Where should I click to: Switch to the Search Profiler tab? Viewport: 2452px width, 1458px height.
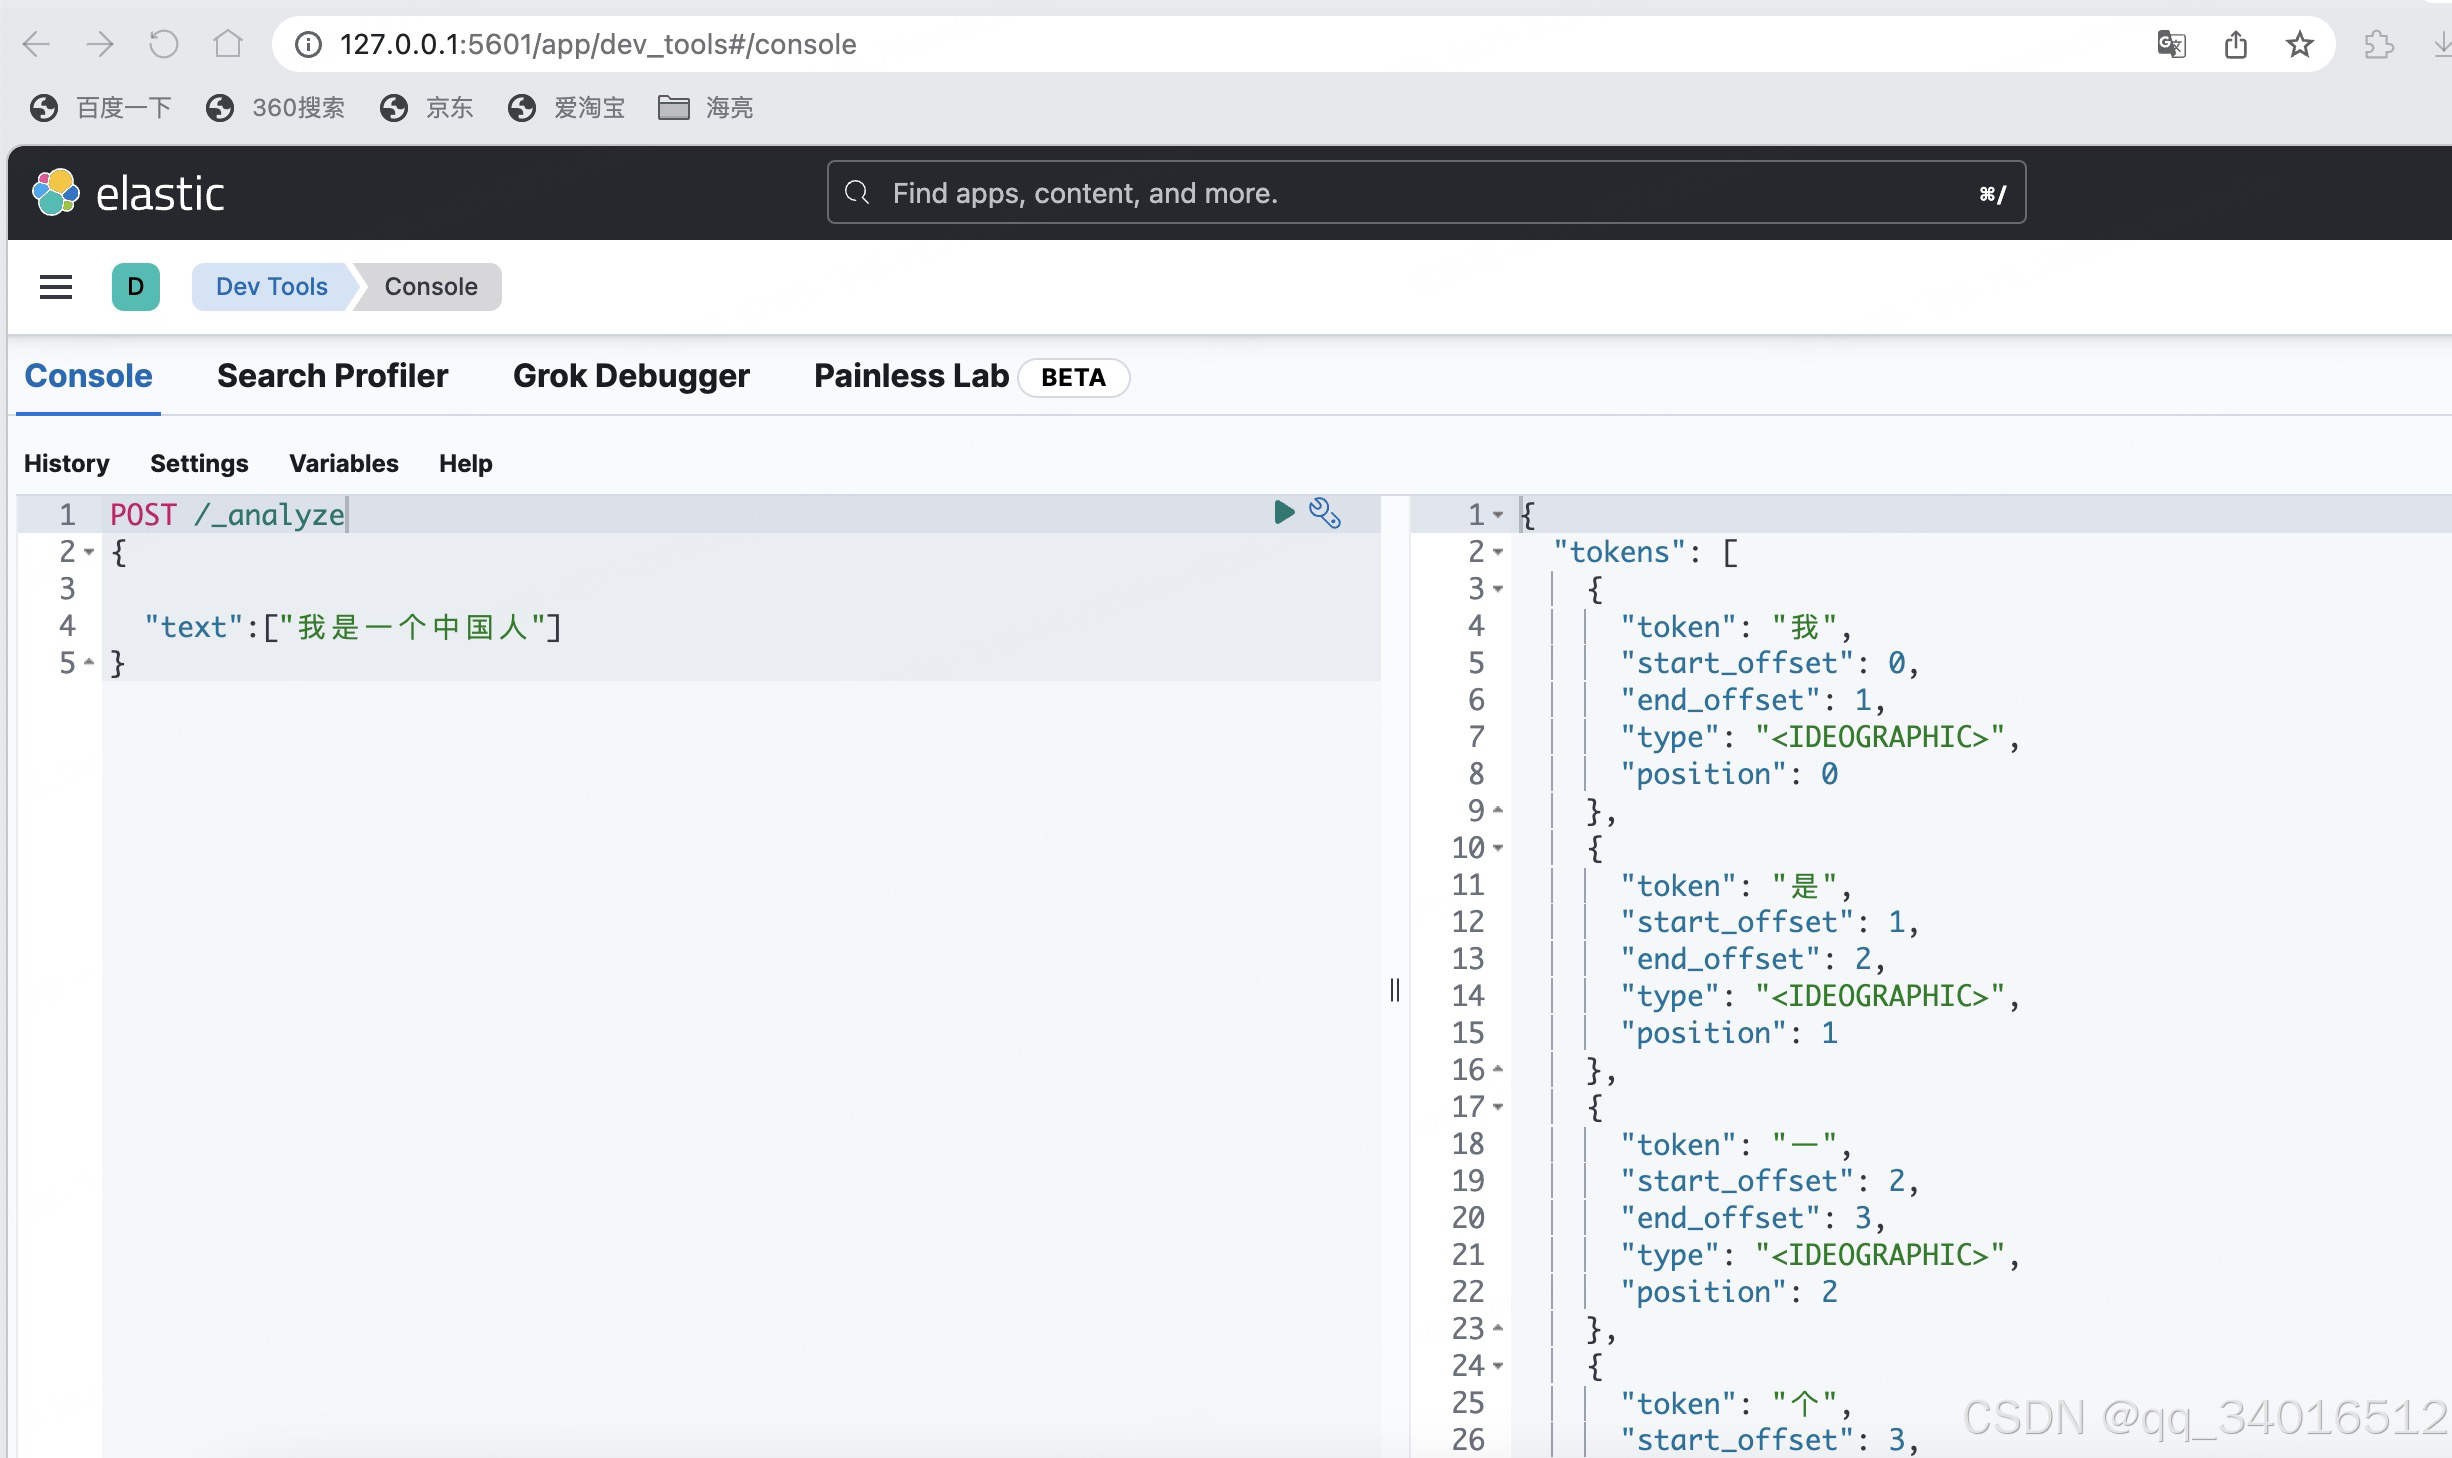pos(332,376)
